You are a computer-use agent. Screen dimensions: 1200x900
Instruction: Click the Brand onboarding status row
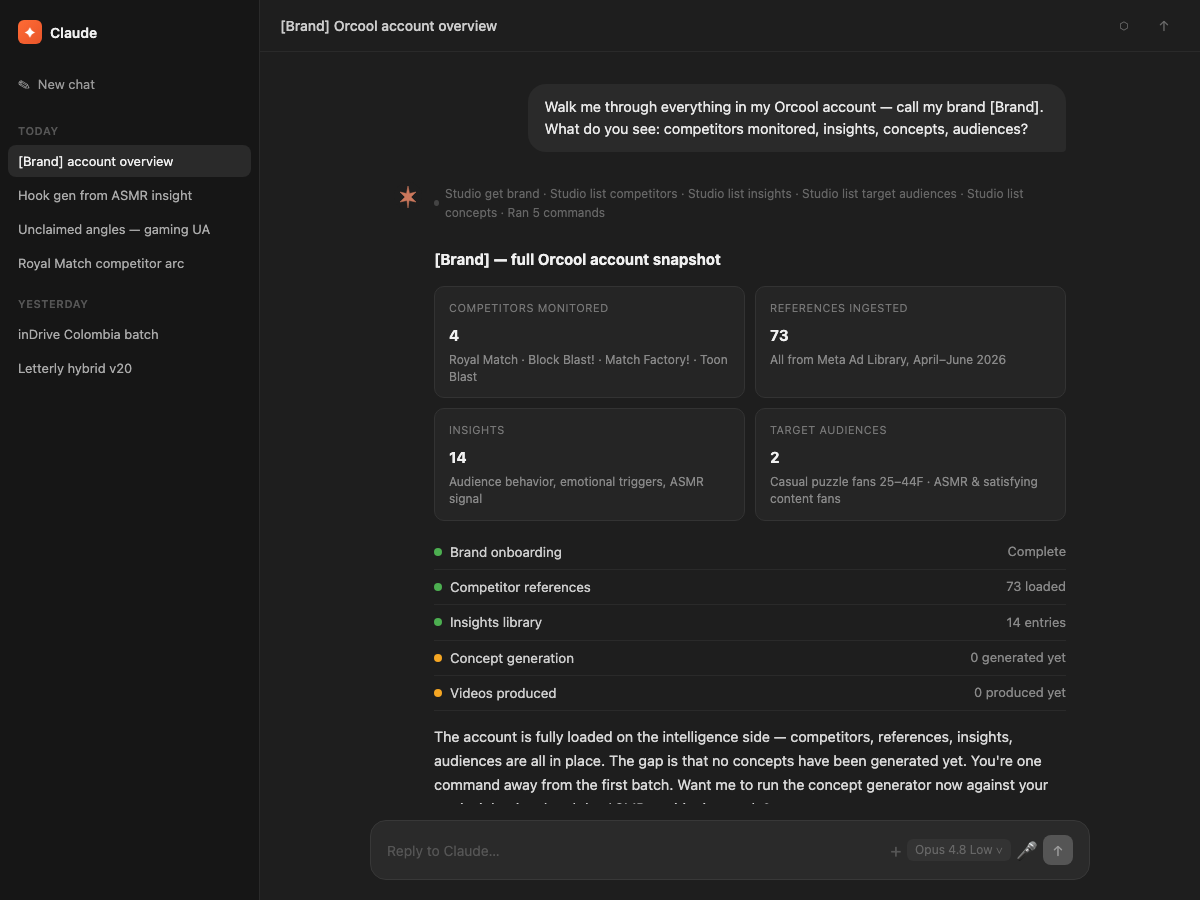(x=750, y=552)
